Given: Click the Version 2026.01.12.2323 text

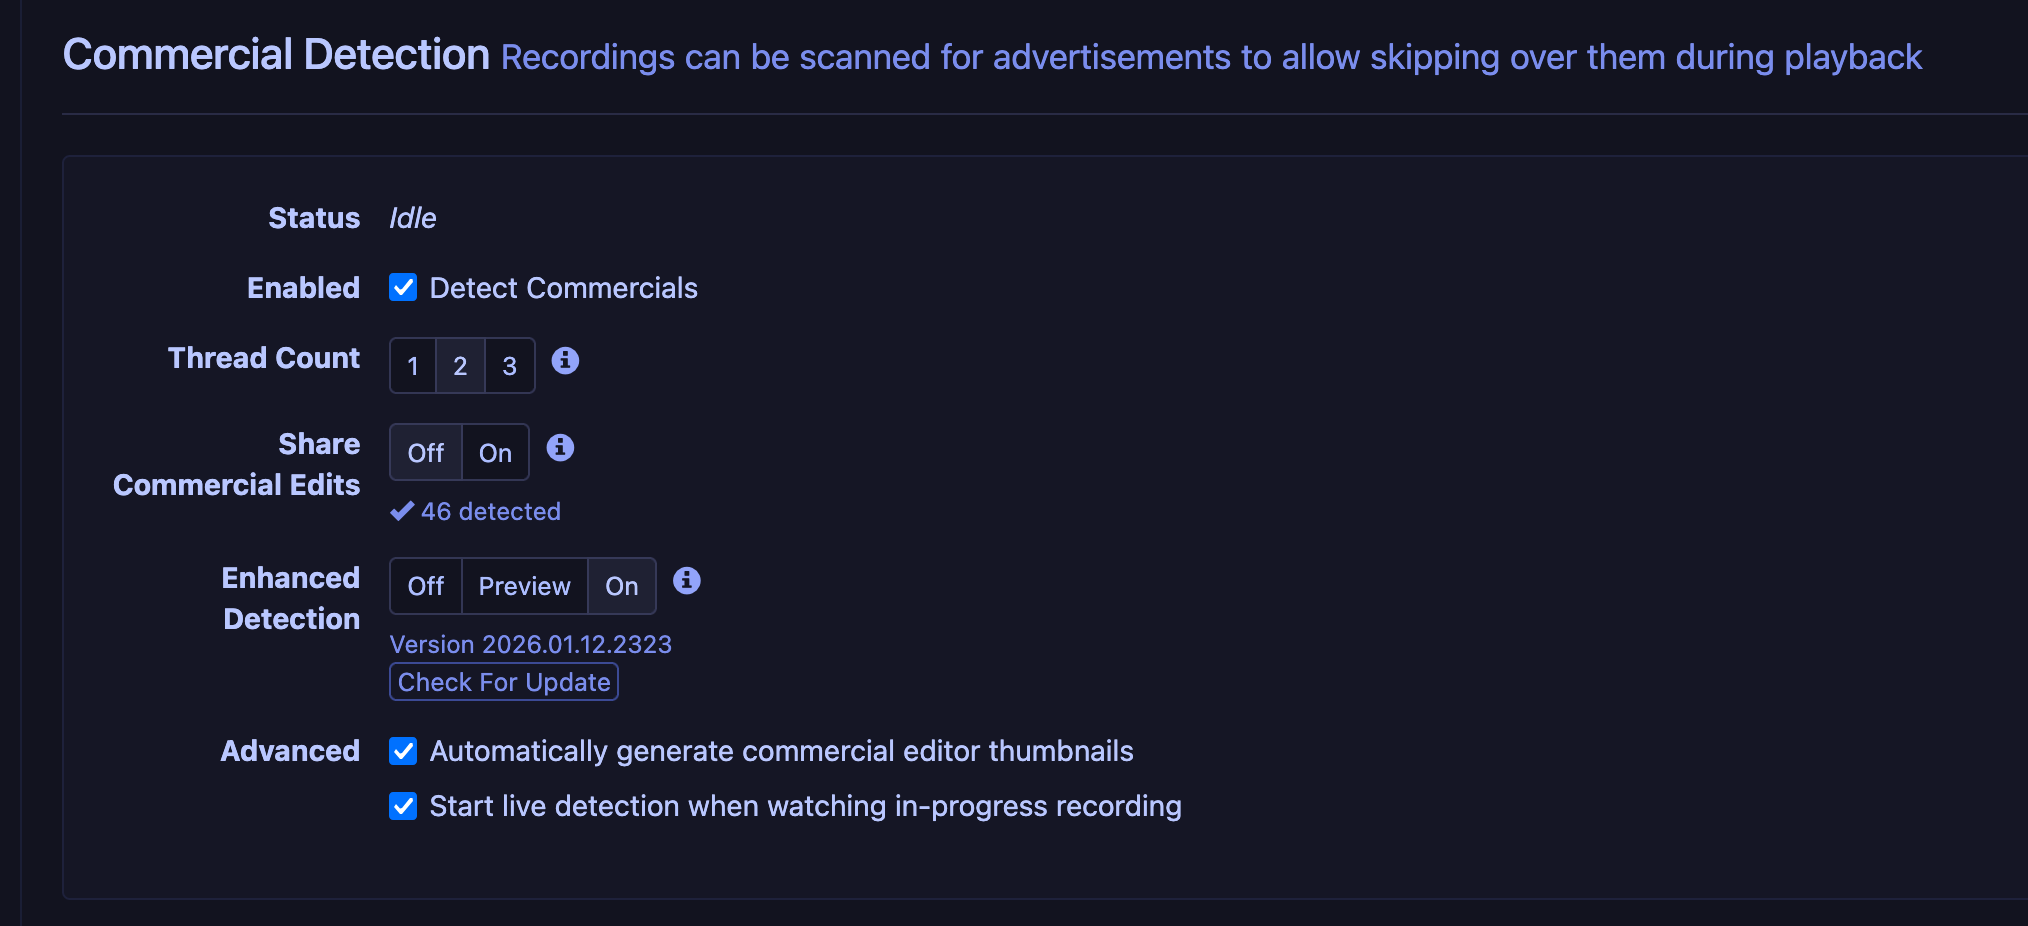Looking at the screenshot, I should click(x=530, y=645).
